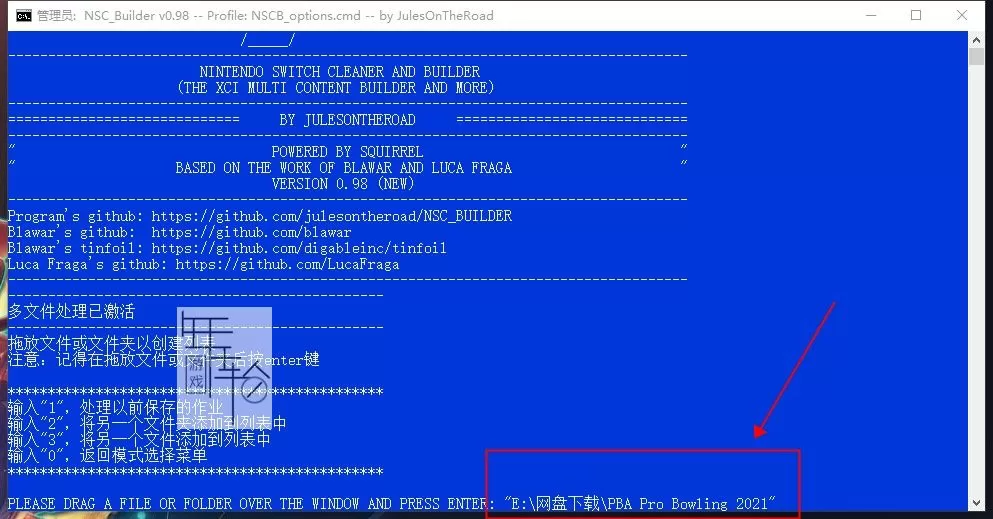
Task: Click the scrollbar down arrow
Action: pyautogui.click(x=976, y=504)
